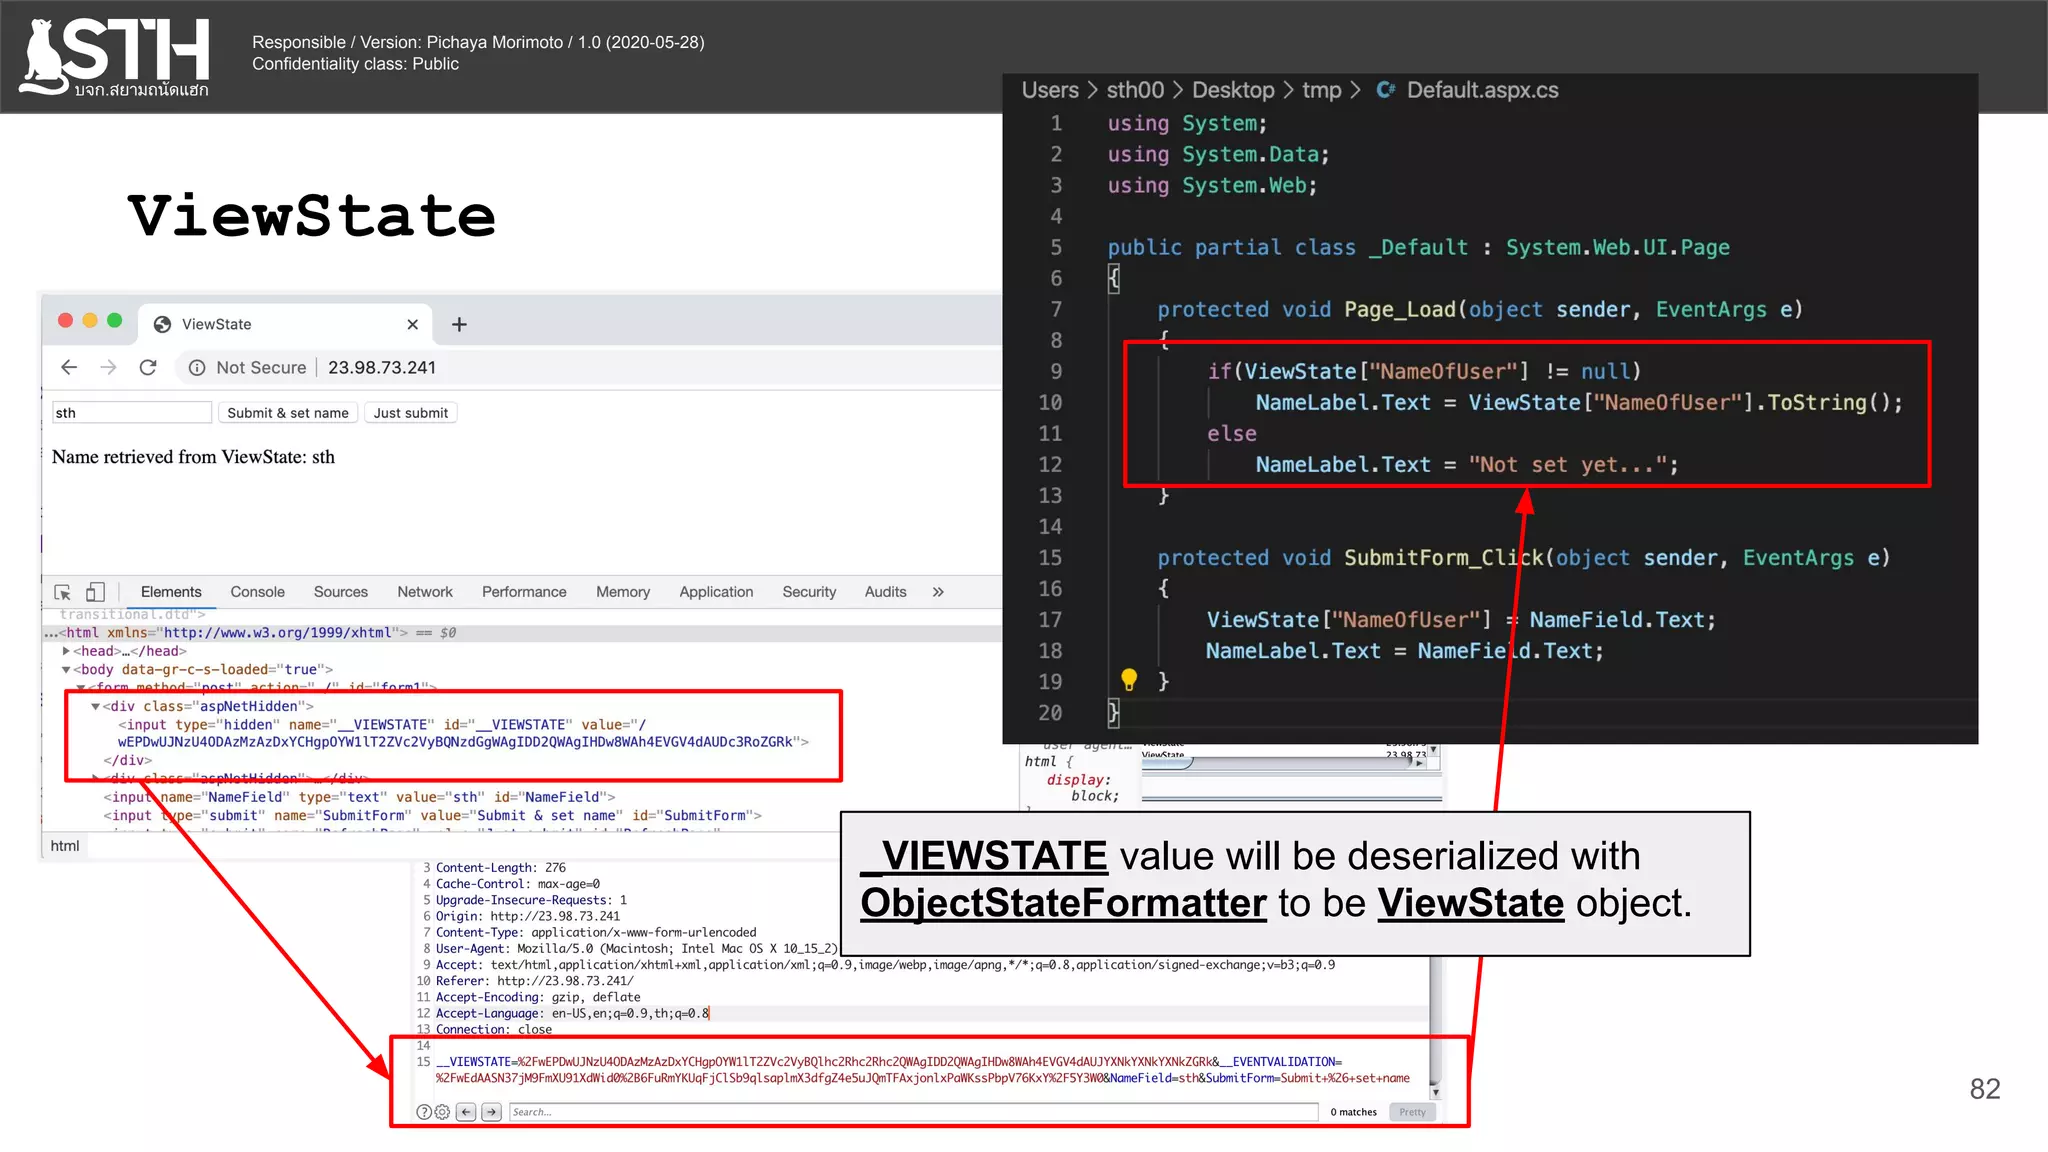Screen dimensions: 2048x1152
Task: Click the Submit & set name button
Action: pyautogui.click(x=288, y=413)
